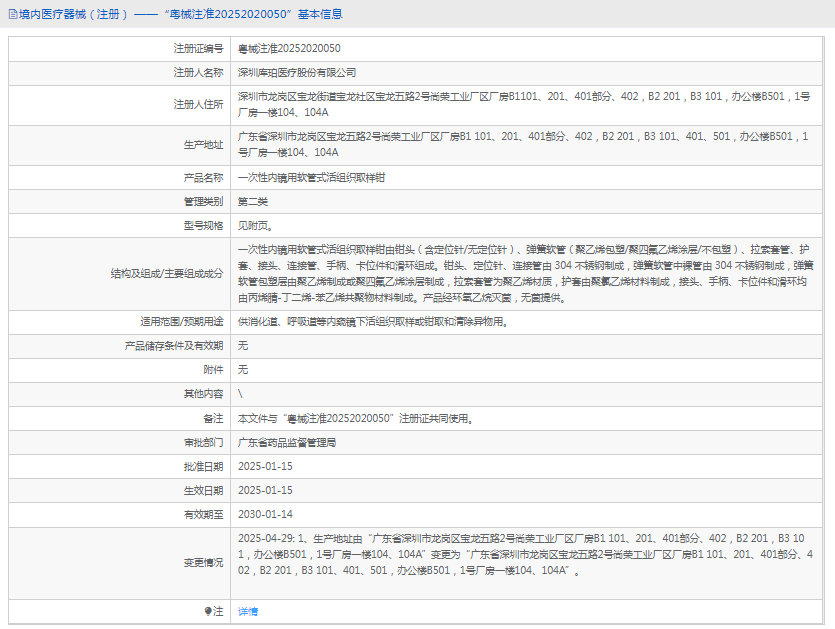Click the 附件 row label
The height and width of the screenshot is (629, 835).
[x=213, y=370]
